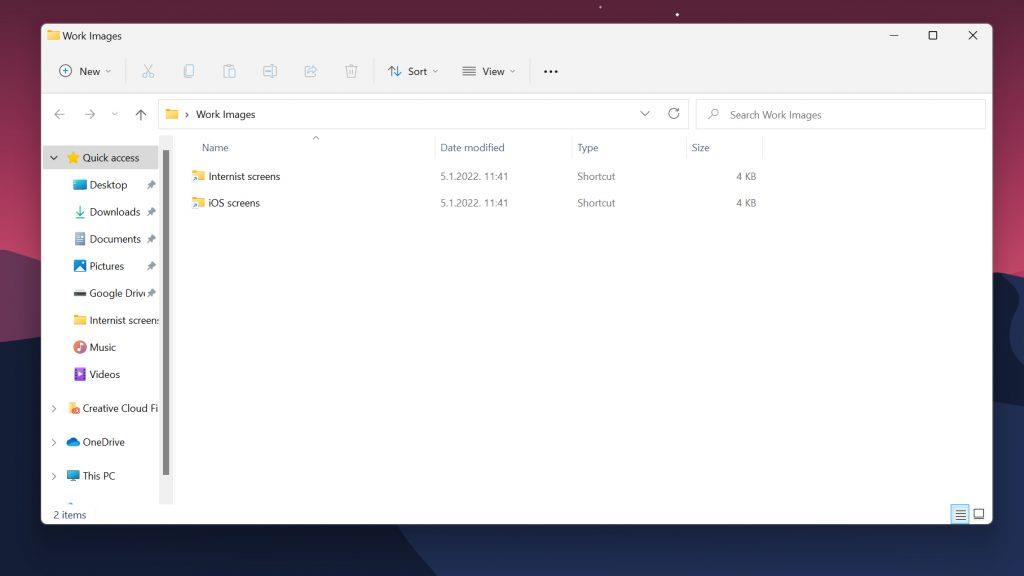The width and height of the screenshot is (1024, 576).
Task: Select Downloads in navigation pane
Action: coord(115,212)
